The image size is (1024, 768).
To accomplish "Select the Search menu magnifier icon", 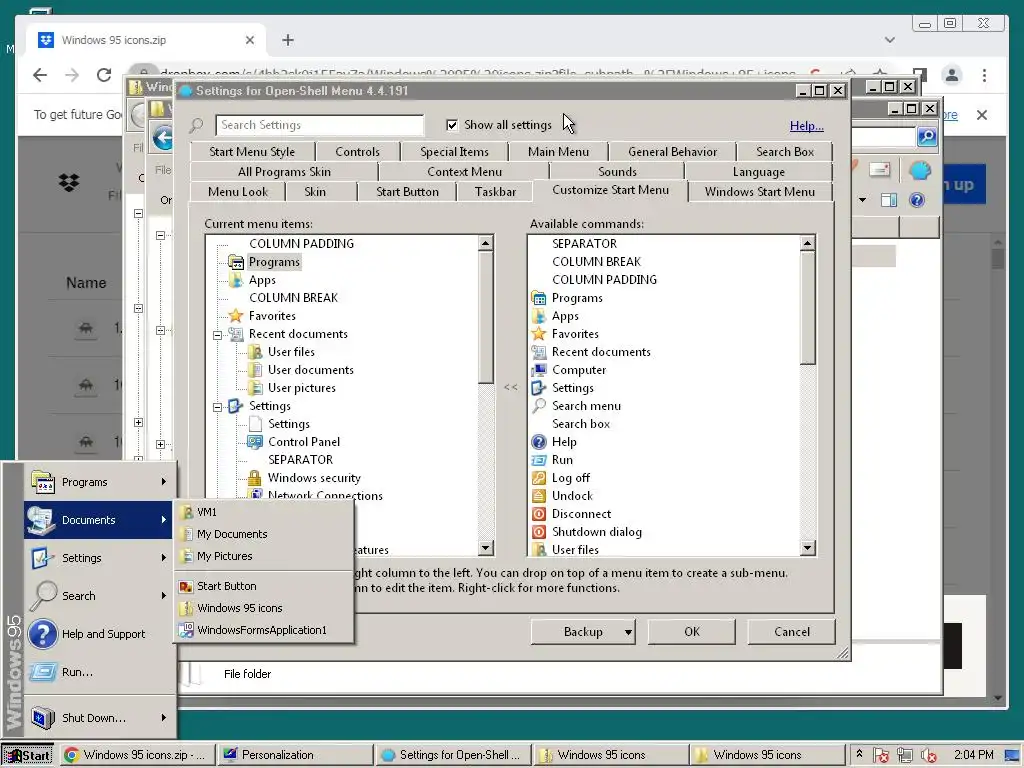I will point(539,406).
